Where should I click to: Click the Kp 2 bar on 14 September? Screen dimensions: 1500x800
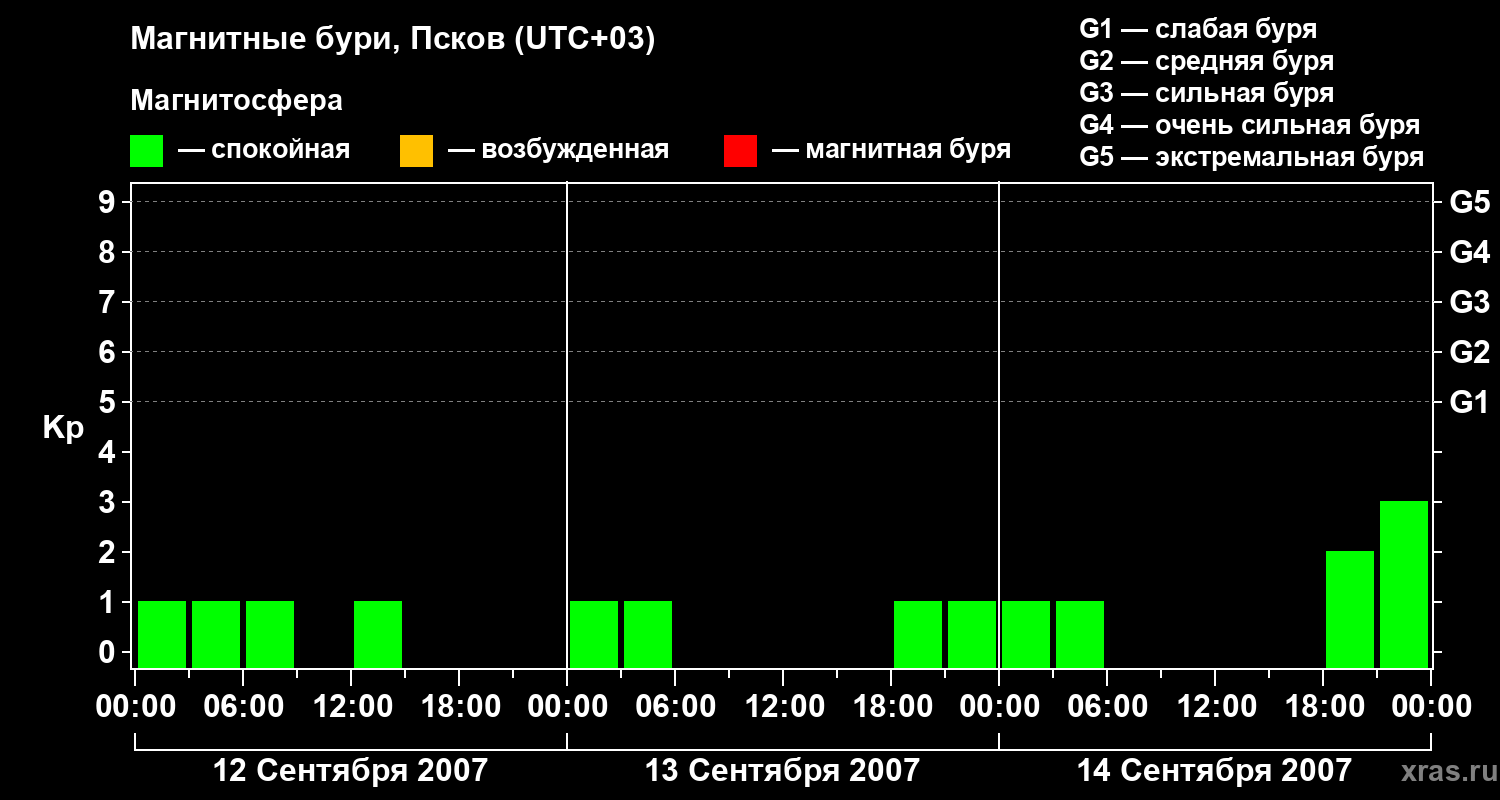tap(1350, 609)
